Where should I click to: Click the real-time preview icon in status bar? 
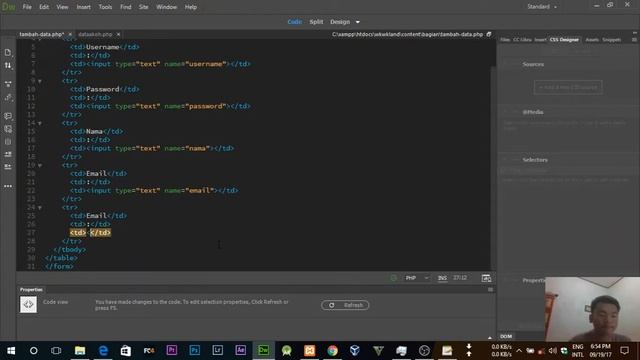pos(486,278)
